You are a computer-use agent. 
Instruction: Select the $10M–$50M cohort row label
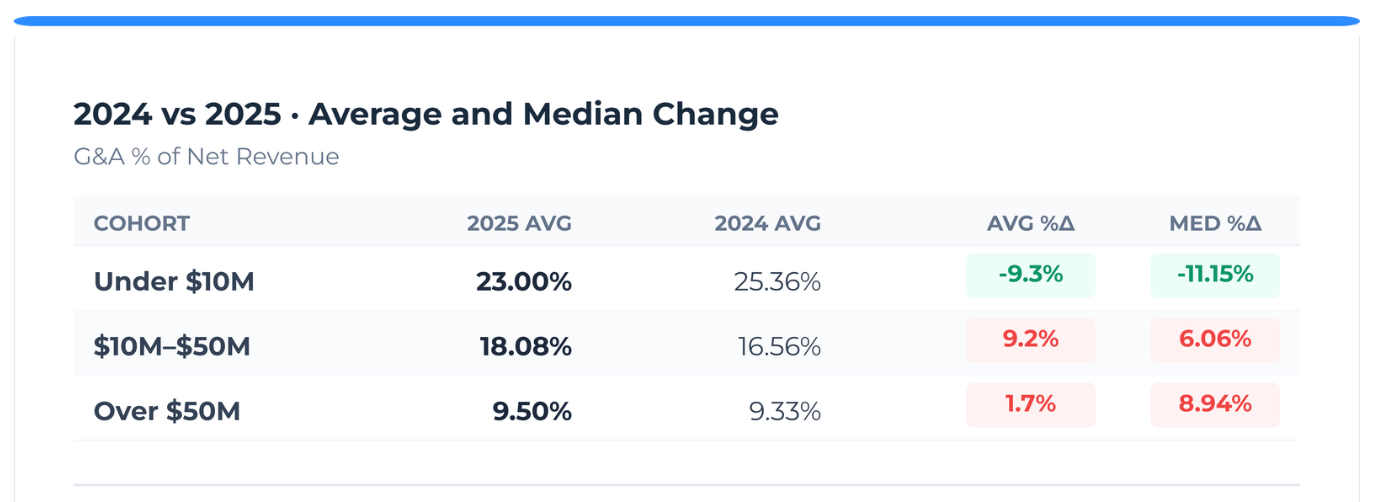click(x=172, y=347)
